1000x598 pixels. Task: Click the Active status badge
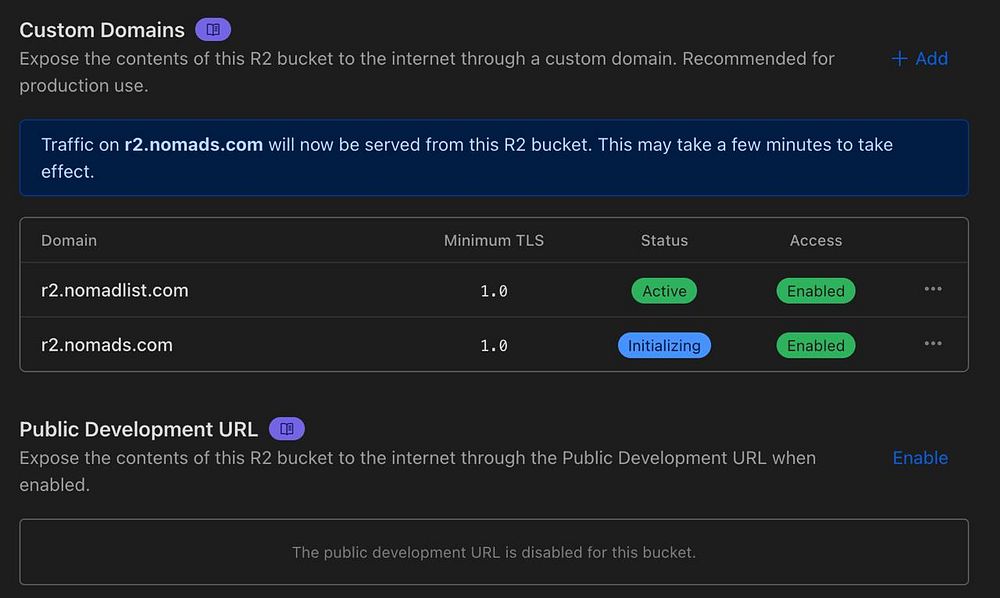coord(664,291)
